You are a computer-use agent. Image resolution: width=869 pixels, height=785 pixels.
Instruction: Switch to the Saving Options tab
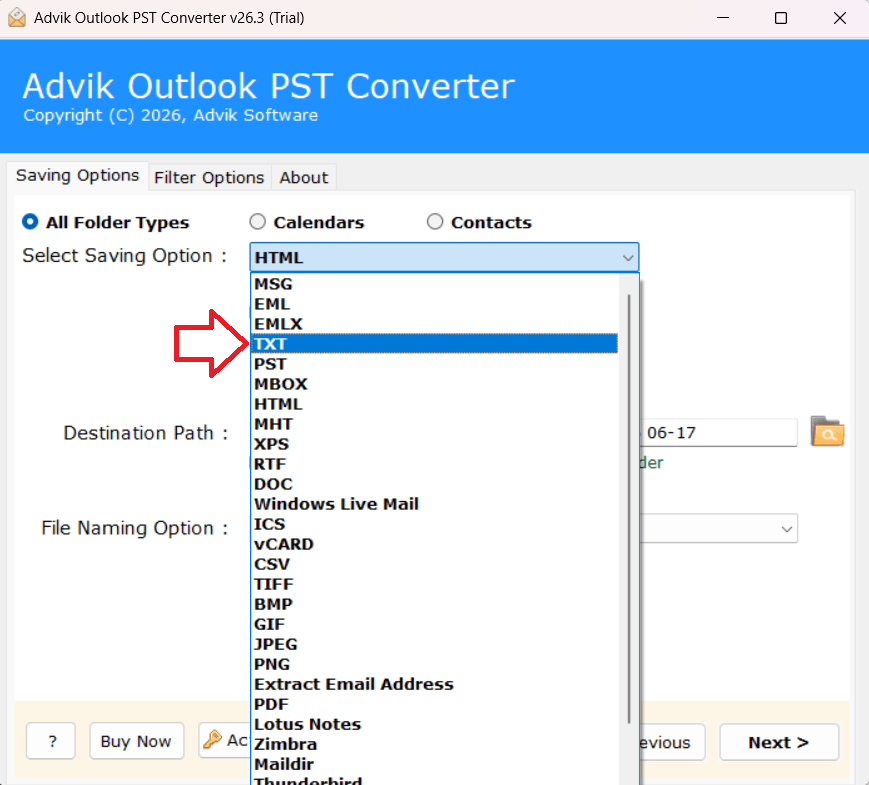(78, 176)
